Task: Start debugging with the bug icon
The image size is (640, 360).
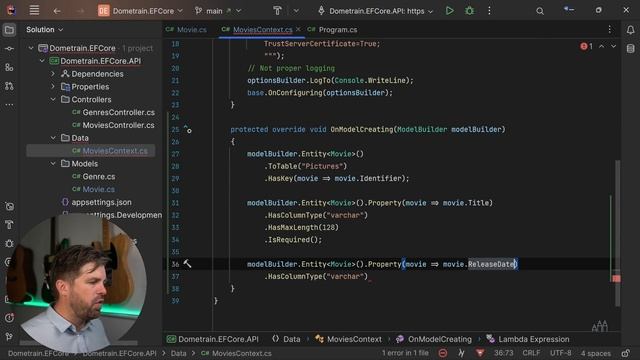Action: click(x=469, y=11)
